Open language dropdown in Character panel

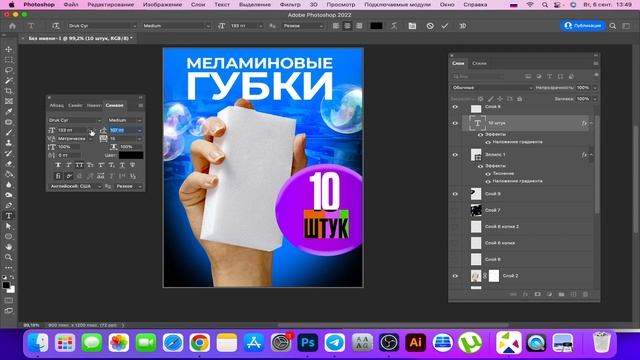coord(75,186)
